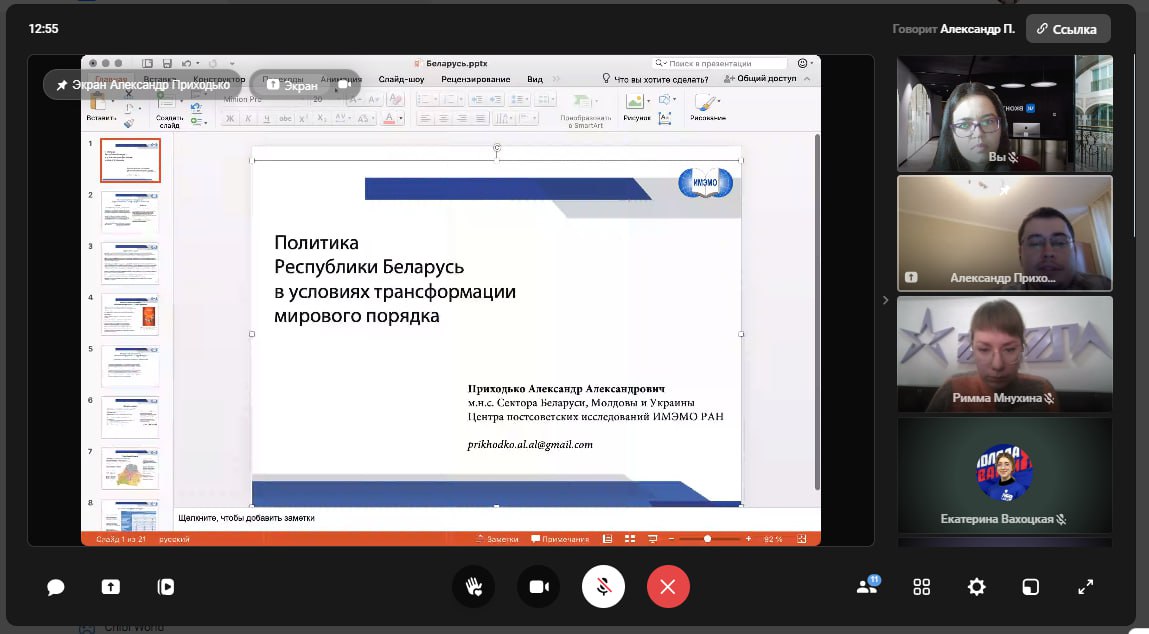
Task: Toggle Заметки notes in status bar
Action: [498, 539]
